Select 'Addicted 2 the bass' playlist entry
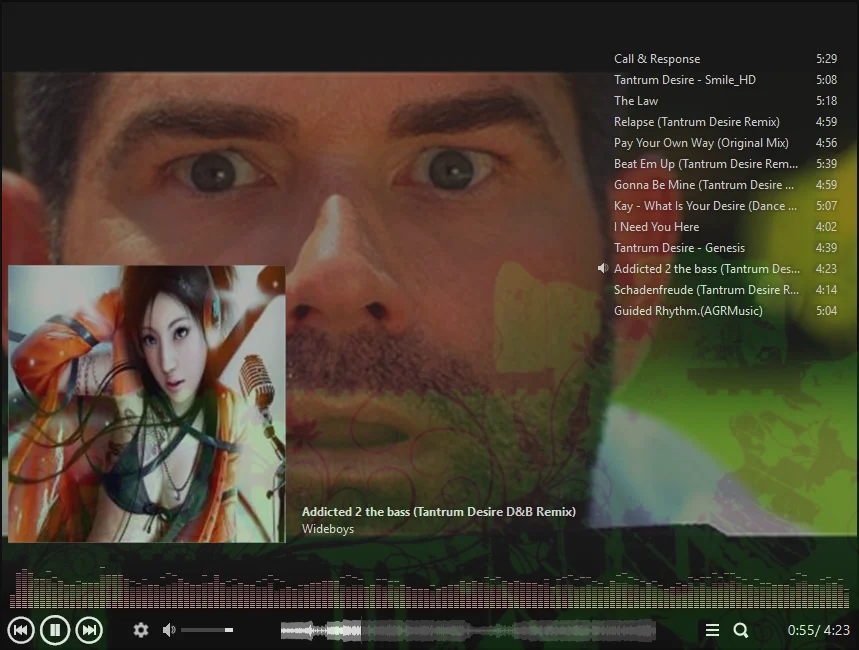The width and height of the screenshot is (859, 650). [x=725, y=269]
